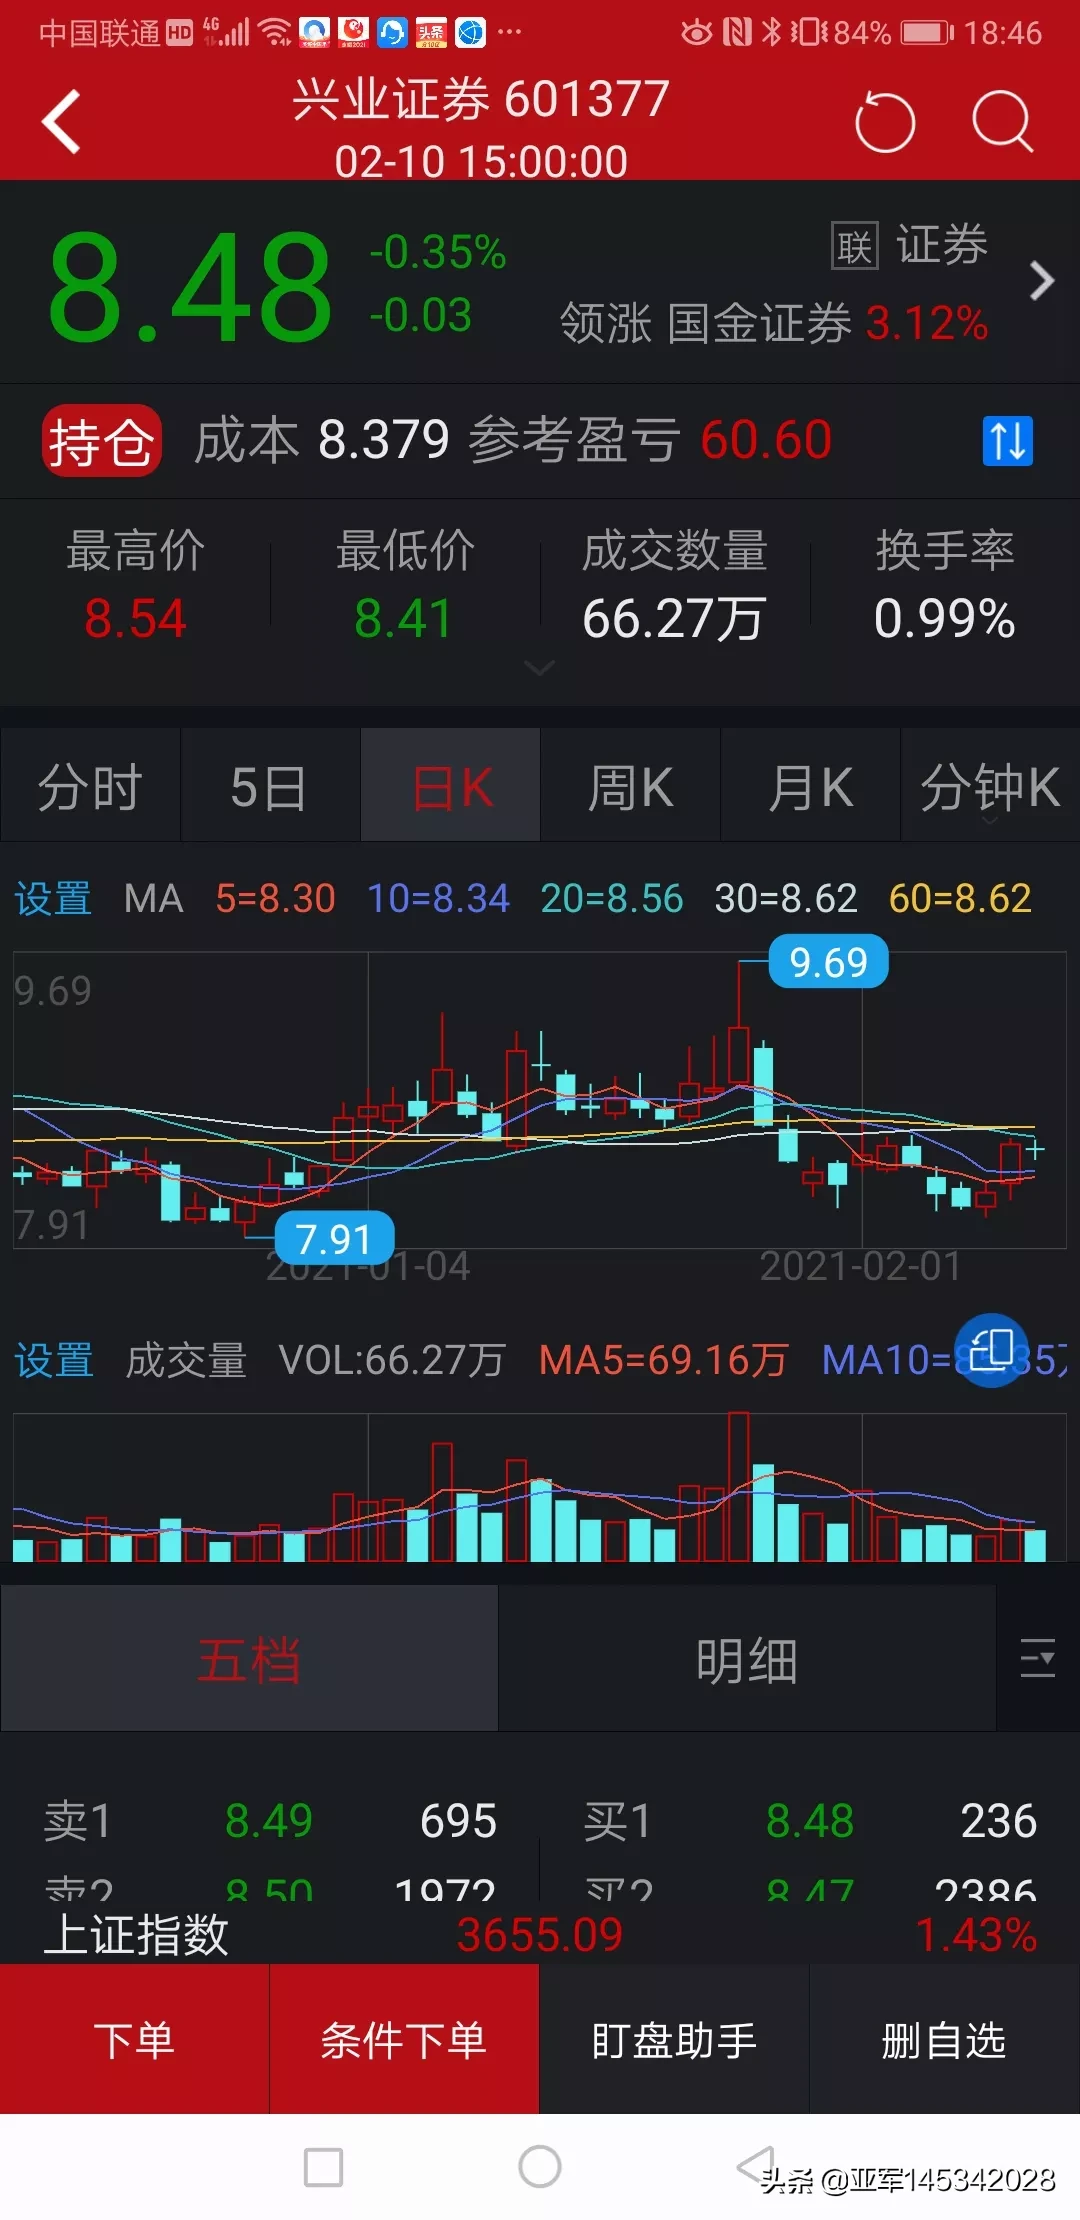This screenshot has height=2220, width=1080.
Task: Switch to 5日 chart tab
Action: tap(270, 786)
